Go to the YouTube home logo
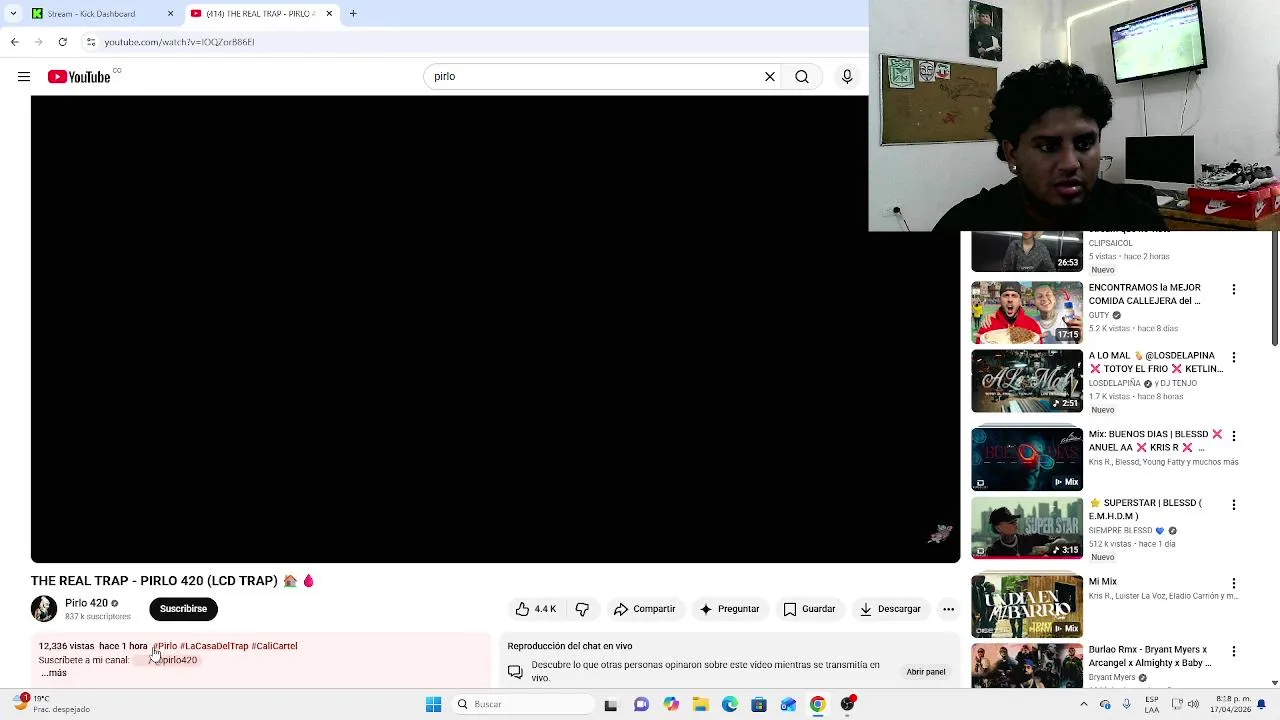 79,77
